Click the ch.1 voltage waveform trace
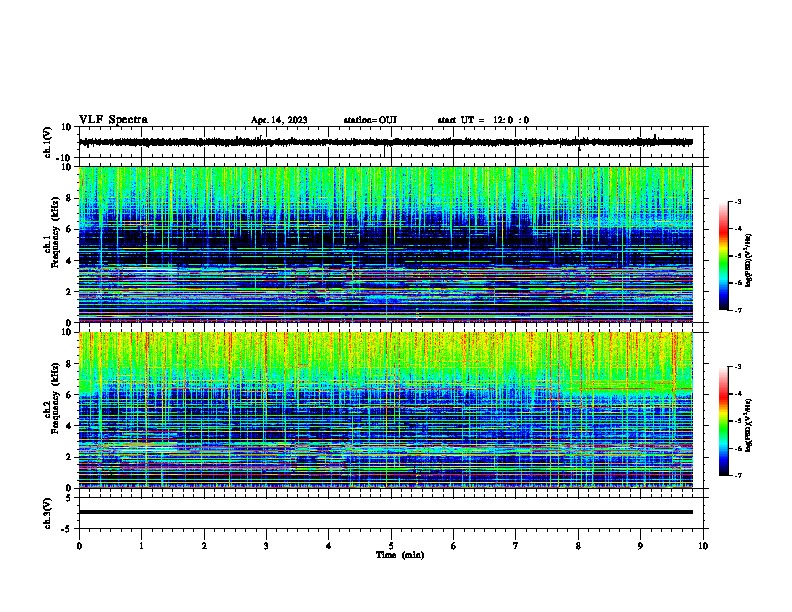 (x=385, y=142)
